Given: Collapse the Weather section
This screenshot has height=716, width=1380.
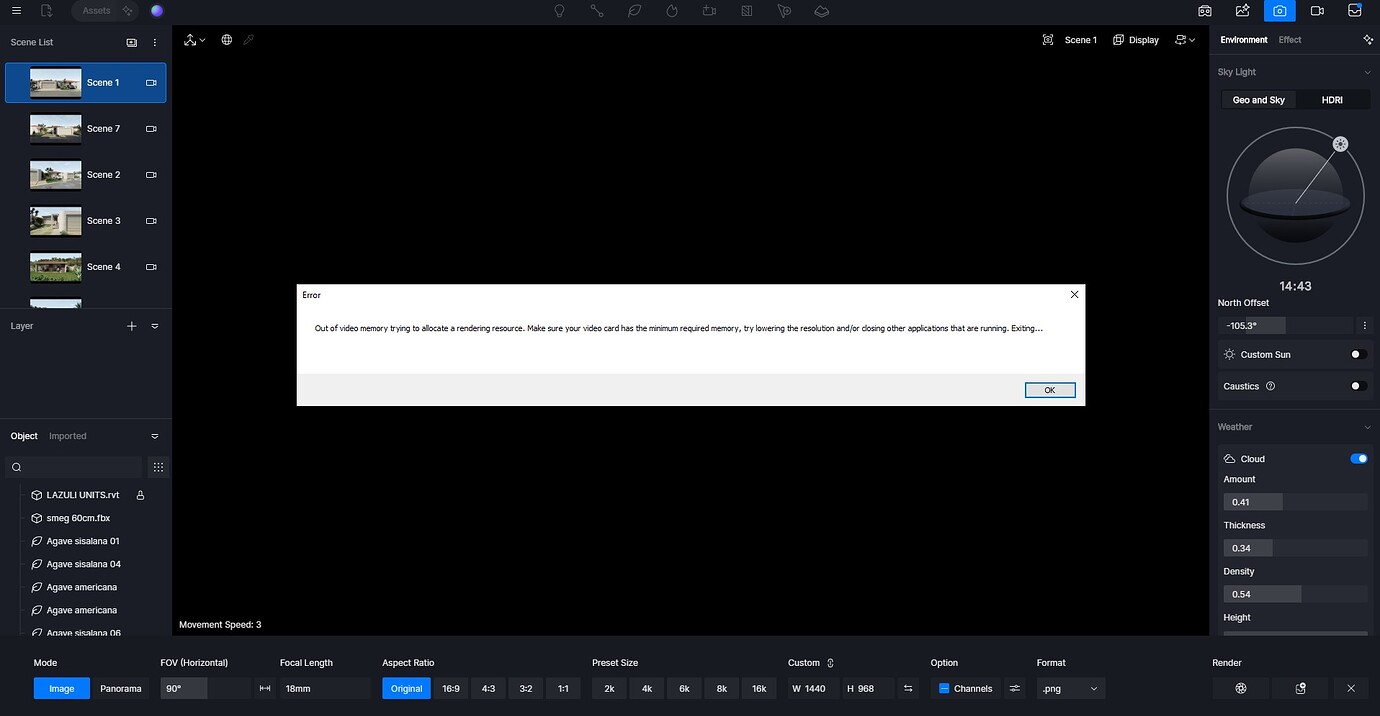Looking at the screenshot, I should (1367, 427).
